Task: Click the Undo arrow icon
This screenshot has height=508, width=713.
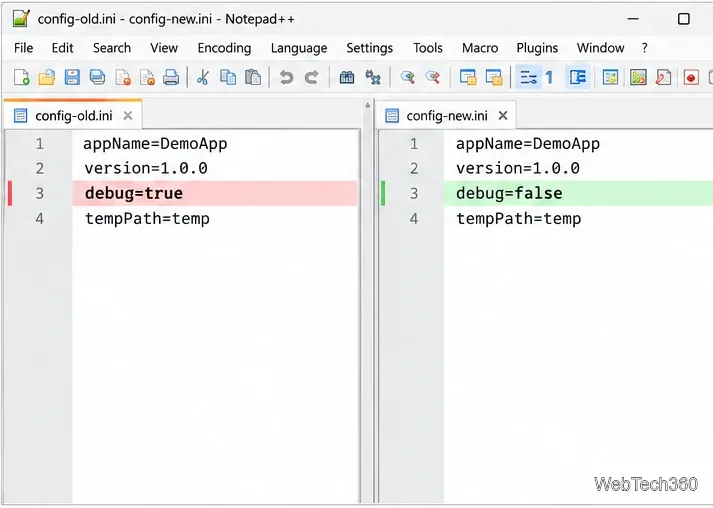Action: point(286,77)
